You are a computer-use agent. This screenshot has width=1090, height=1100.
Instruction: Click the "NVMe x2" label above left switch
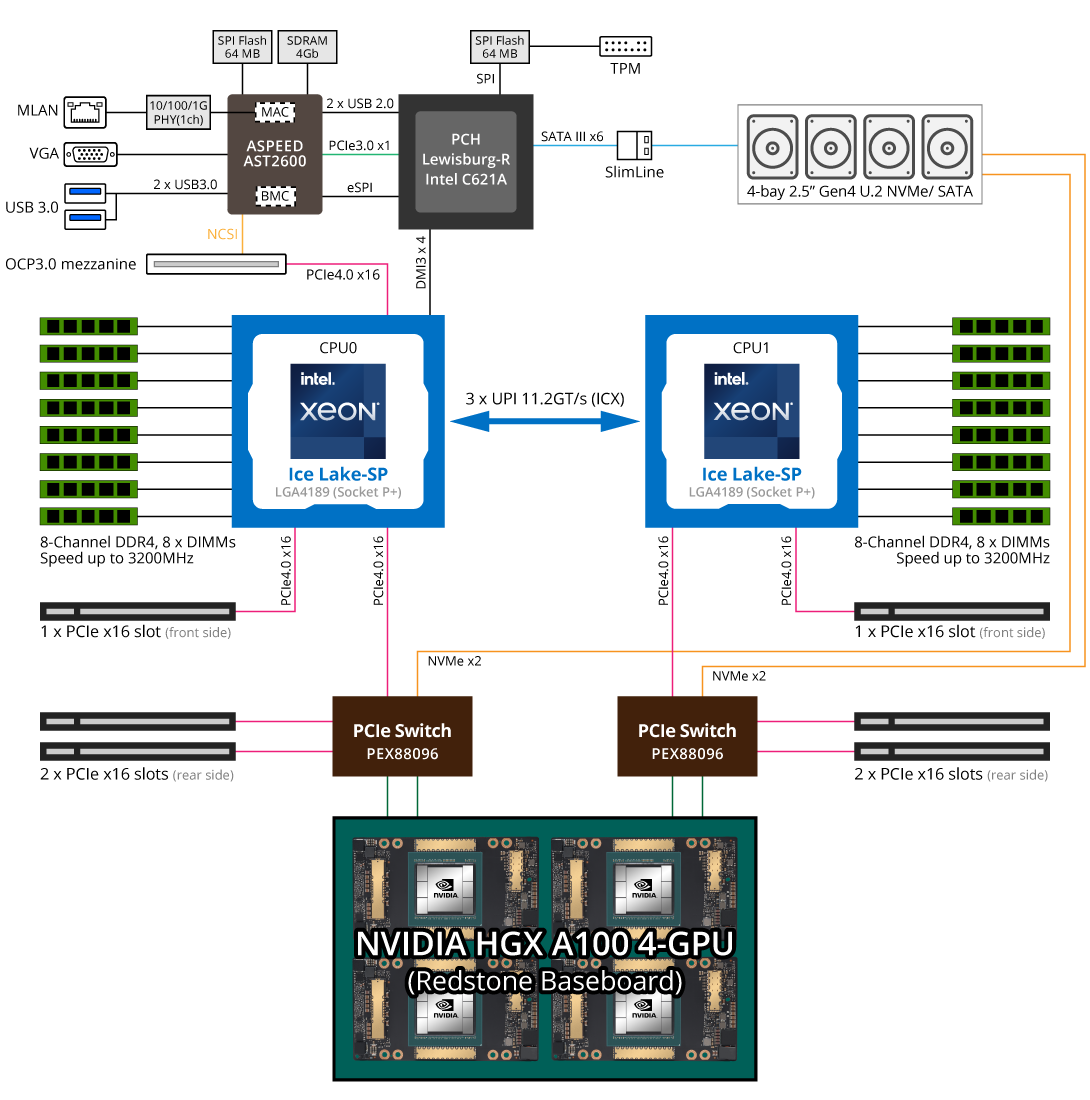tap(455, 661)
